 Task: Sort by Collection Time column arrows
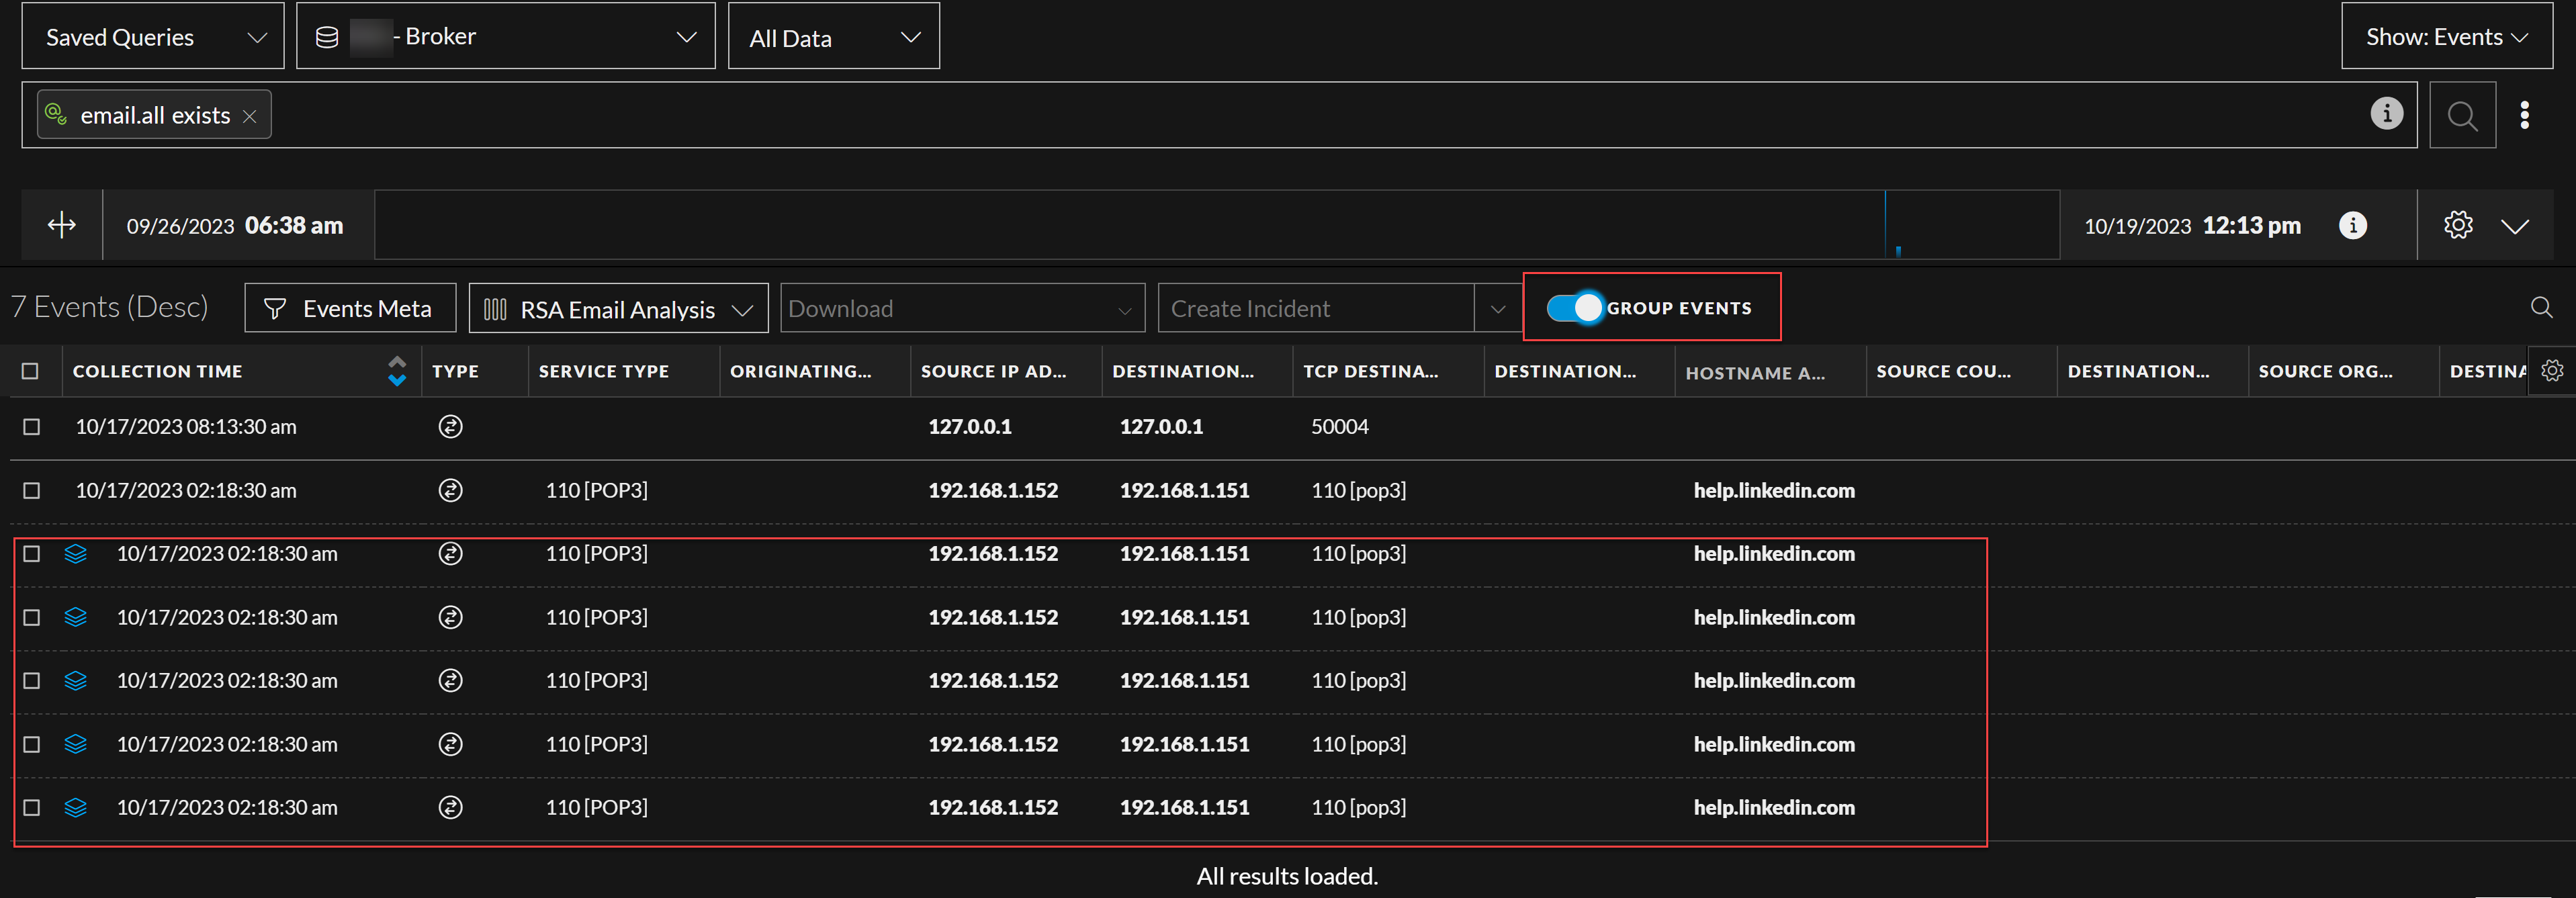pyautogui.click(x=397, y=371)
